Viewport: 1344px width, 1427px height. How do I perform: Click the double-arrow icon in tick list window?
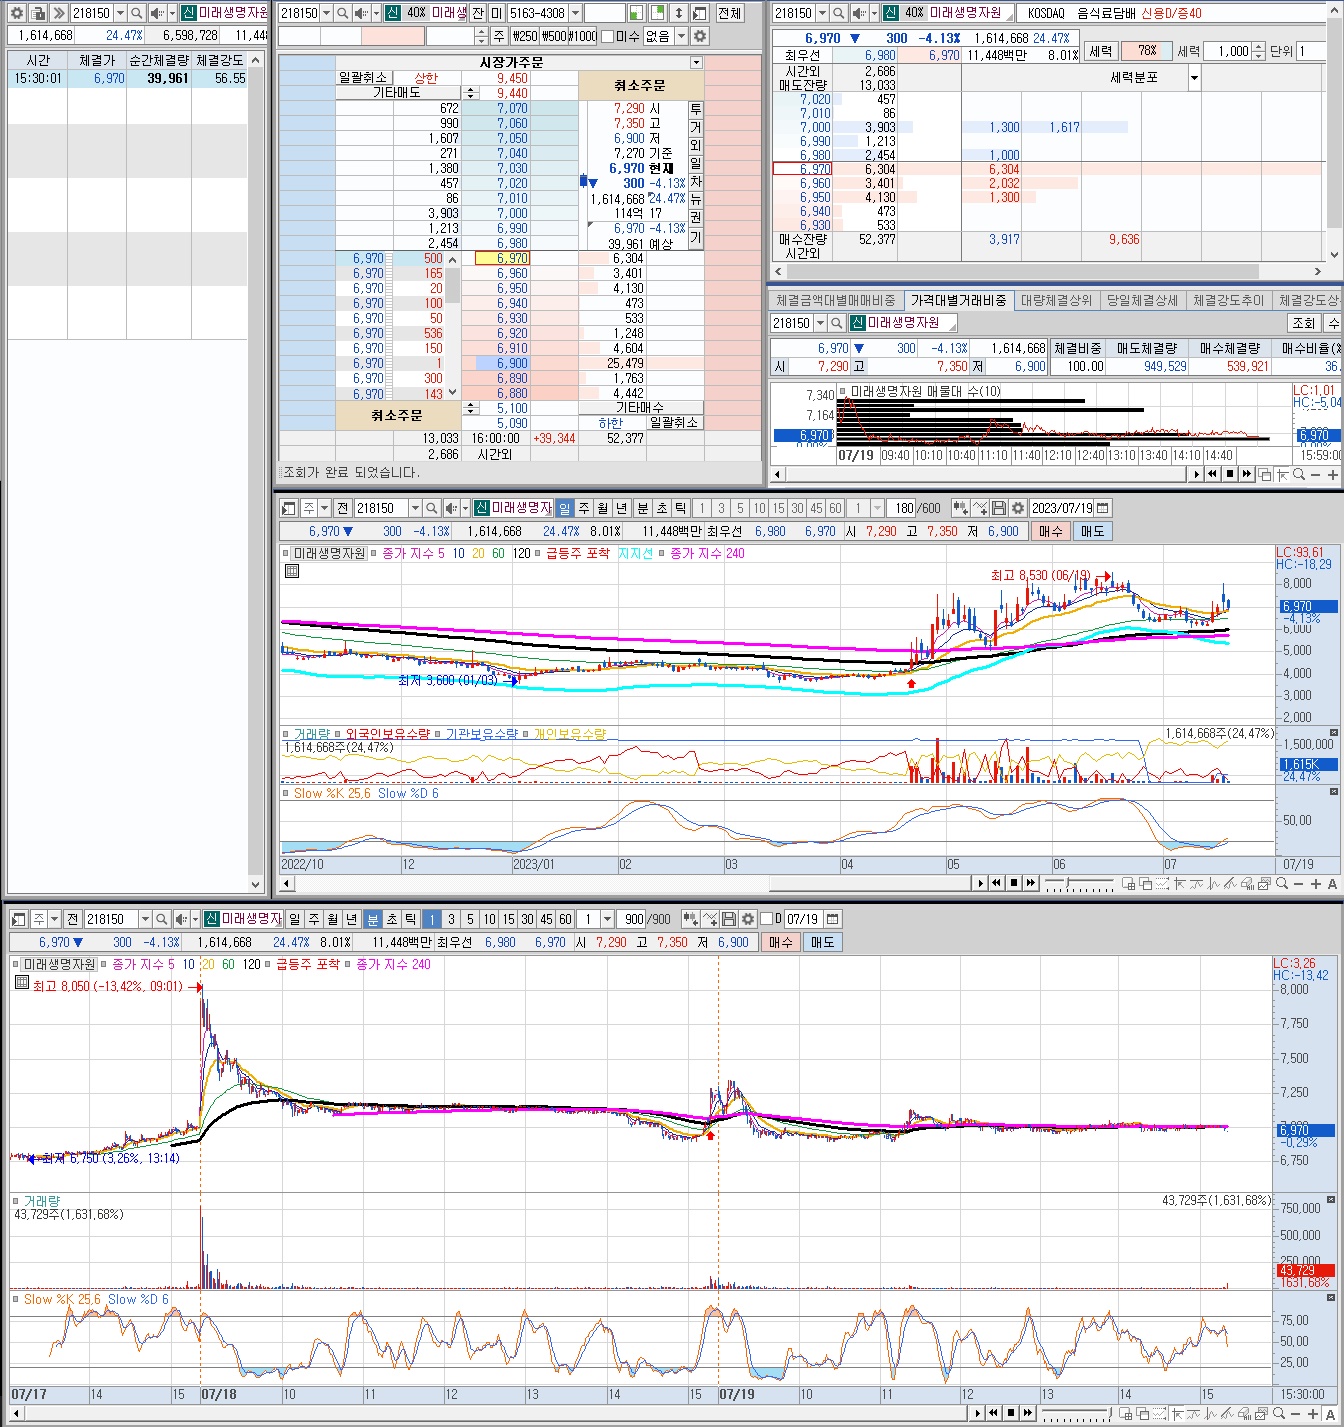pyautogui.click(x=59, y=13)
